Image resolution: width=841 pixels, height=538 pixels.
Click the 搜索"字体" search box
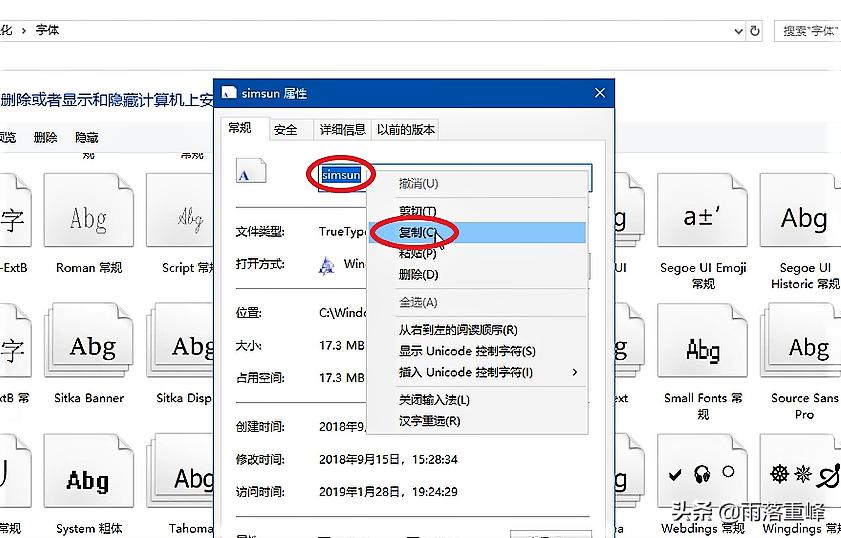pos(808,31)
